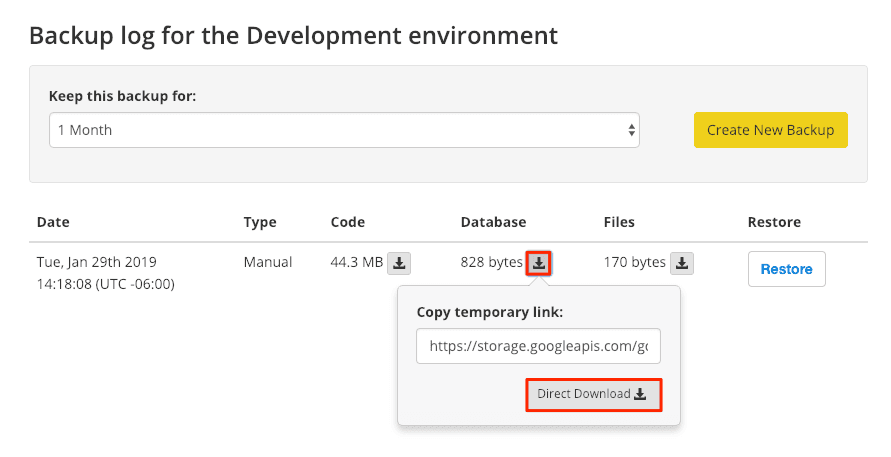
Task: Select the 'Manual' backup type cell
Action: pyautogui.click(x=268, y=262)
